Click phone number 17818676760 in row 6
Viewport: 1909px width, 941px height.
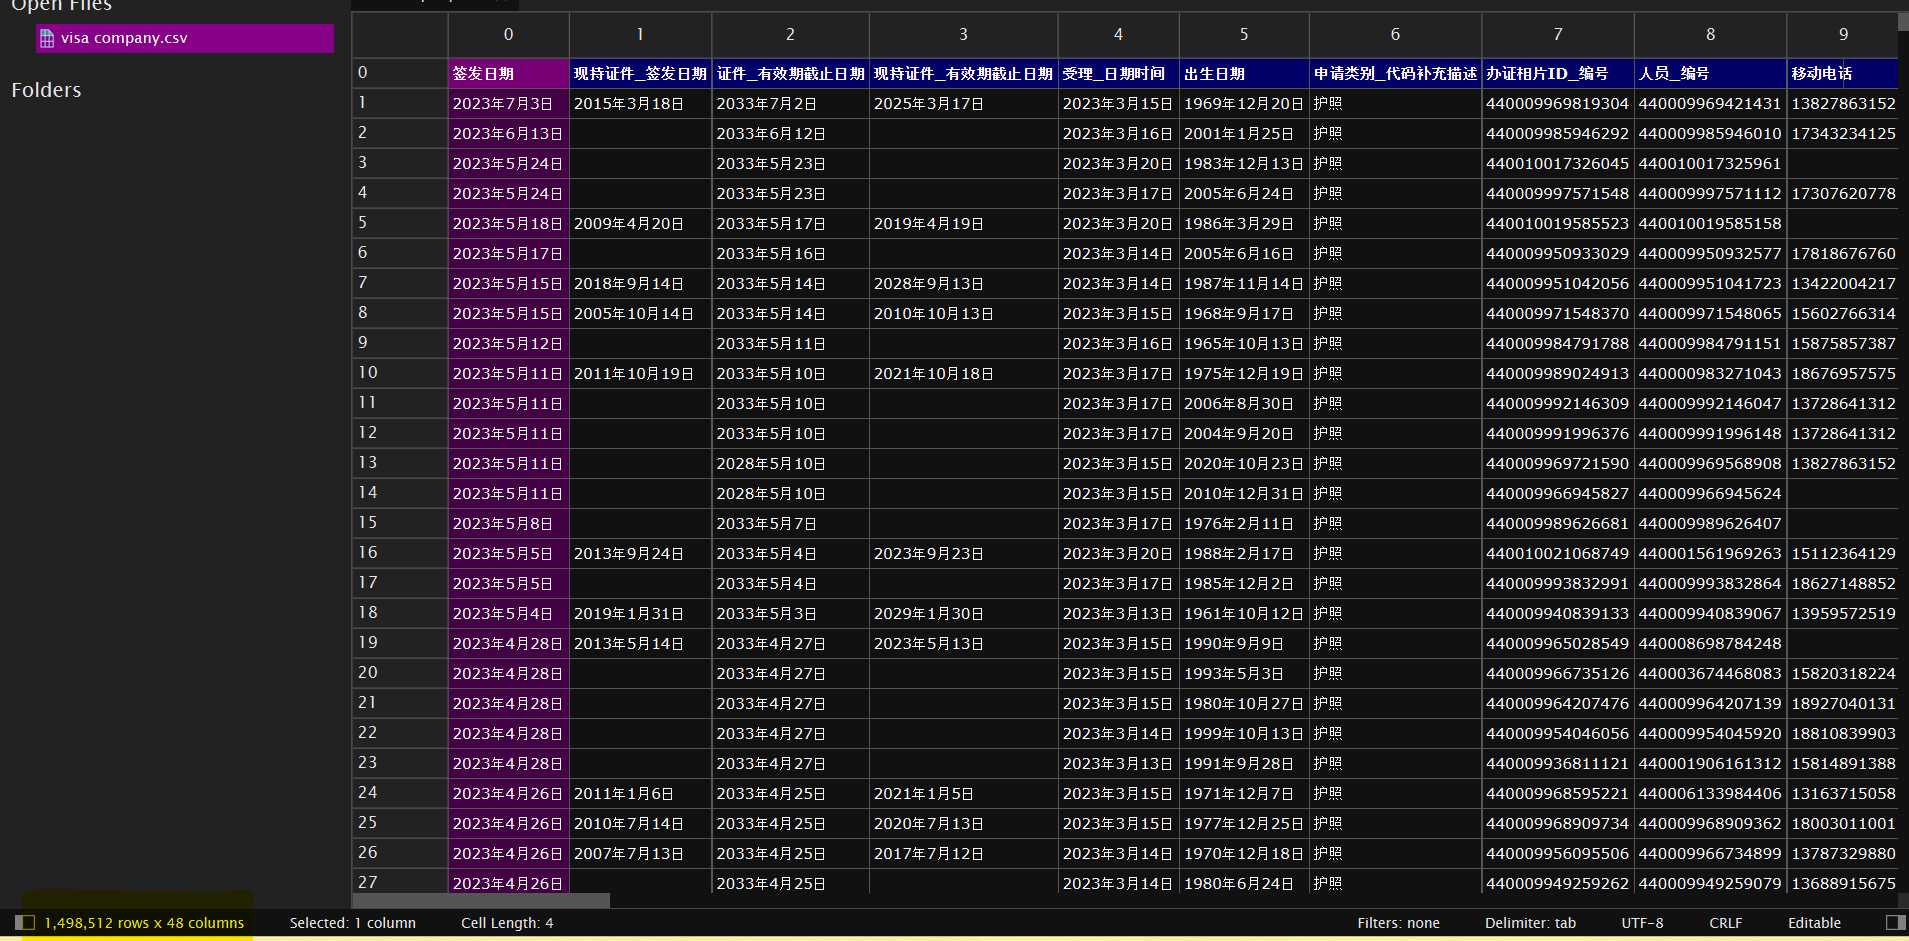(1842, 253)
